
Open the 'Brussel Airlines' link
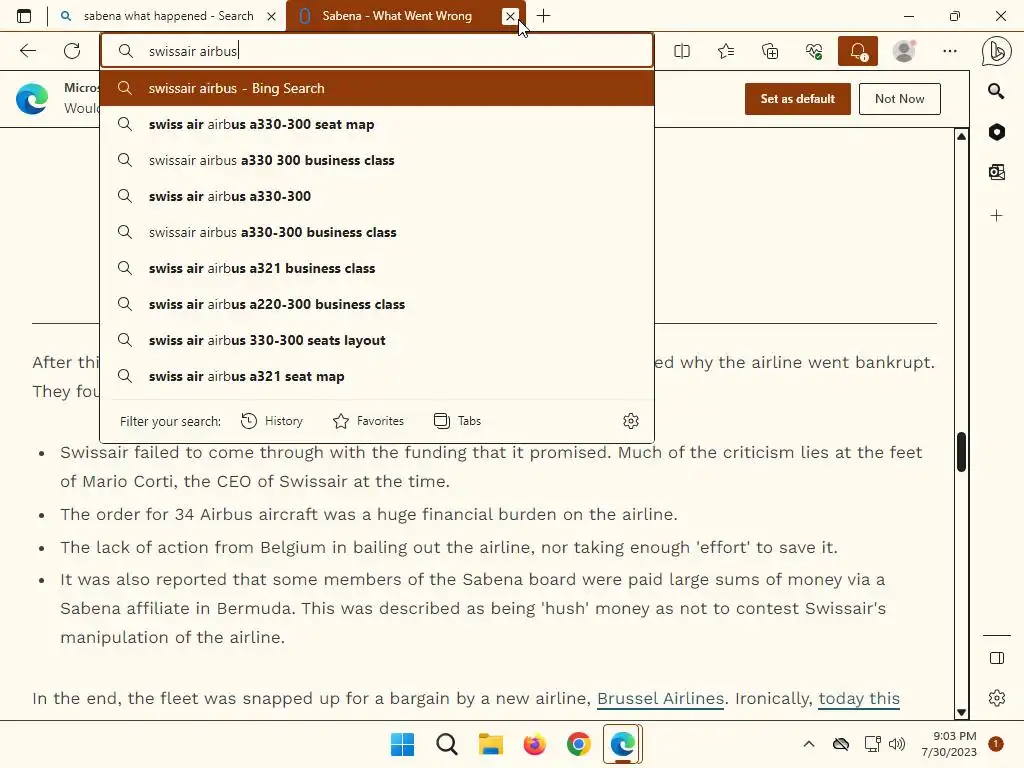point(660,698)
